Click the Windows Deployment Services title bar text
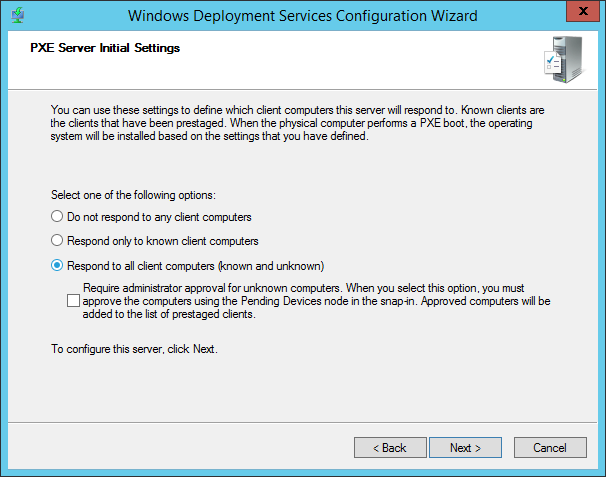Image resolution: width=606 pixels, height=477 pixels. click(303, 16)
